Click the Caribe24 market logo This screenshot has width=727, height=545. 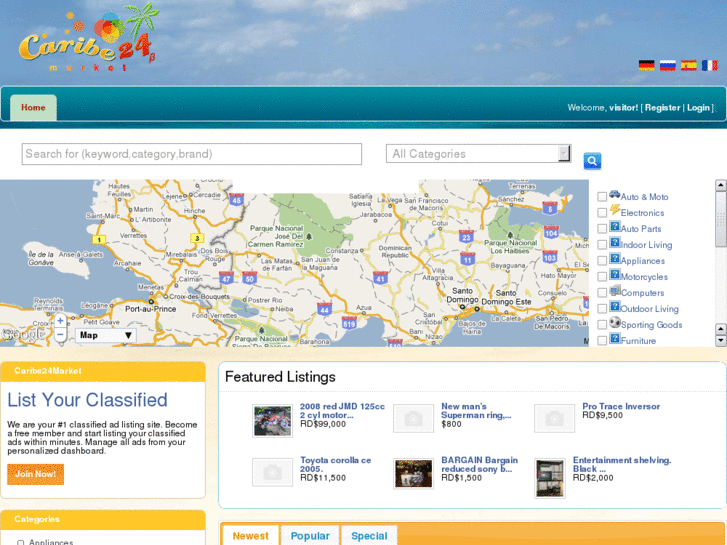click(88, 39)
